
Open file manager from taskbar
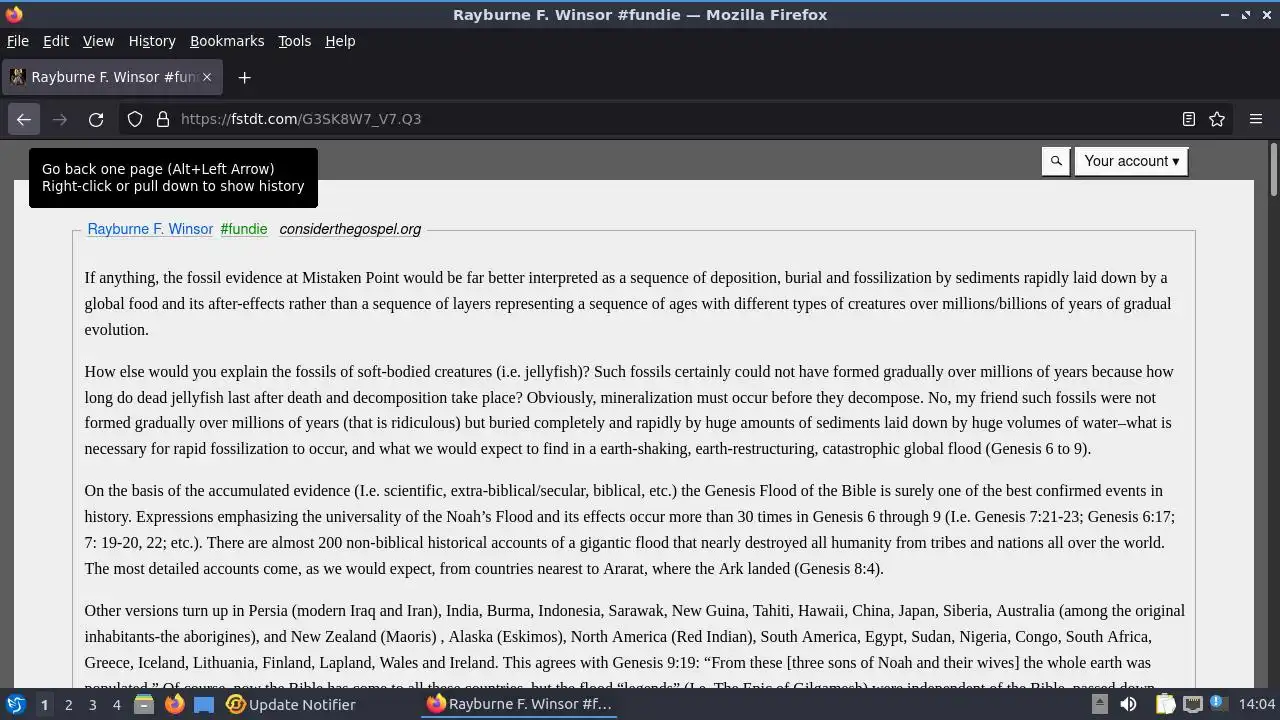[144, 705]
